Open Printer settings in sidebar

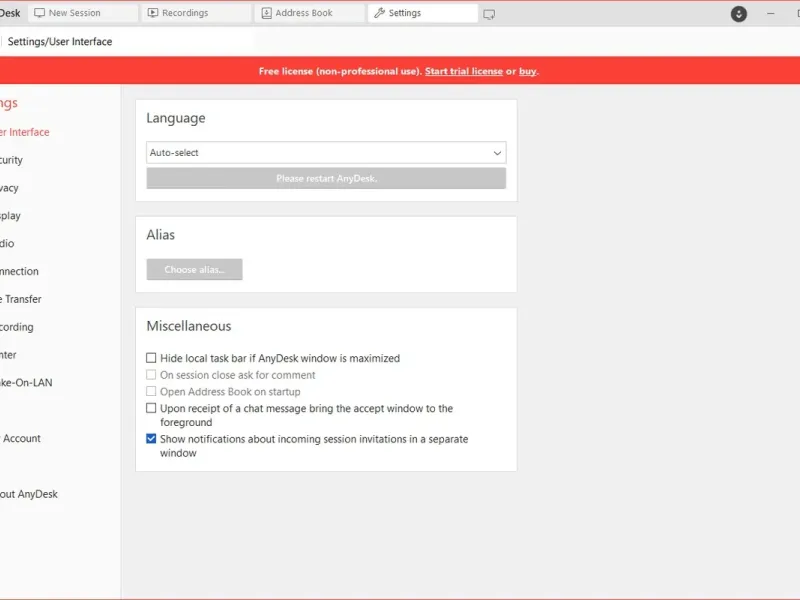point(8,355)
